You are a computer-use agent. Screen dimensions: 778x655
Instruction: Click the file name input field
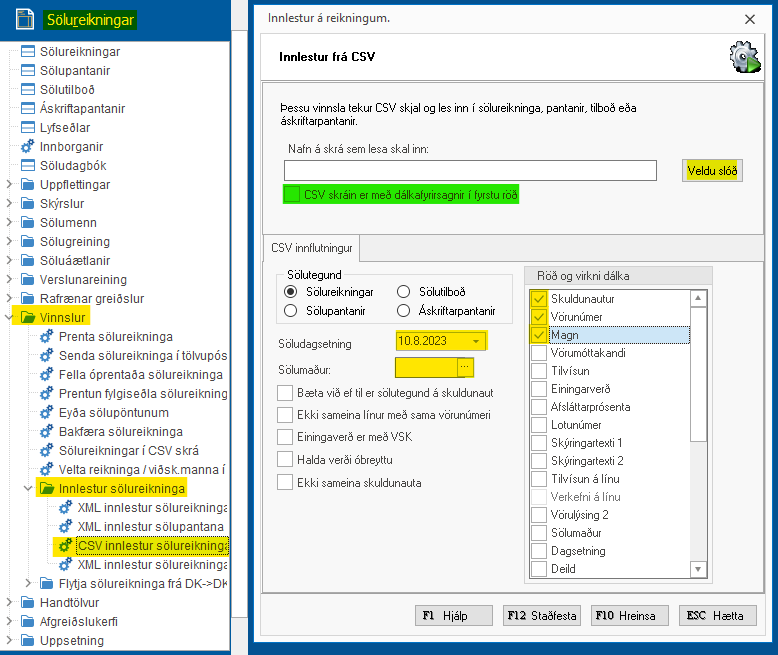[469, 171]
